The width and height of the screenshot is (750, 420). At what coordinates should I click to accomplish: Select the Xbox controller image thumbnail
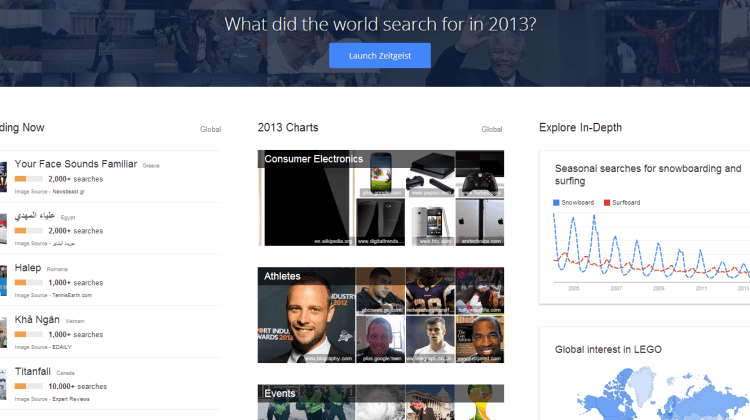(480, 174)
